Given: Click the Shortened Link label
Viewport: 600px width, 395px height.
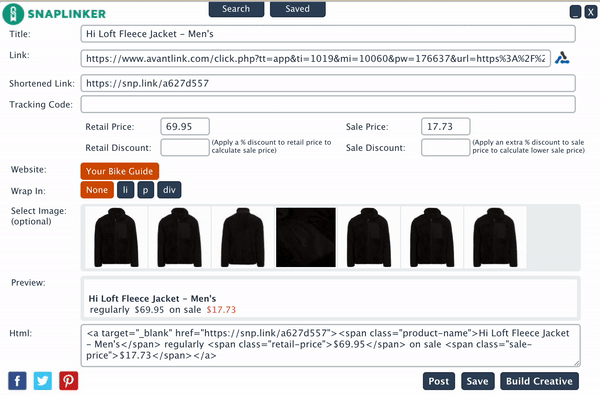Looking at the screenshot, I should [x=42, y=83].
